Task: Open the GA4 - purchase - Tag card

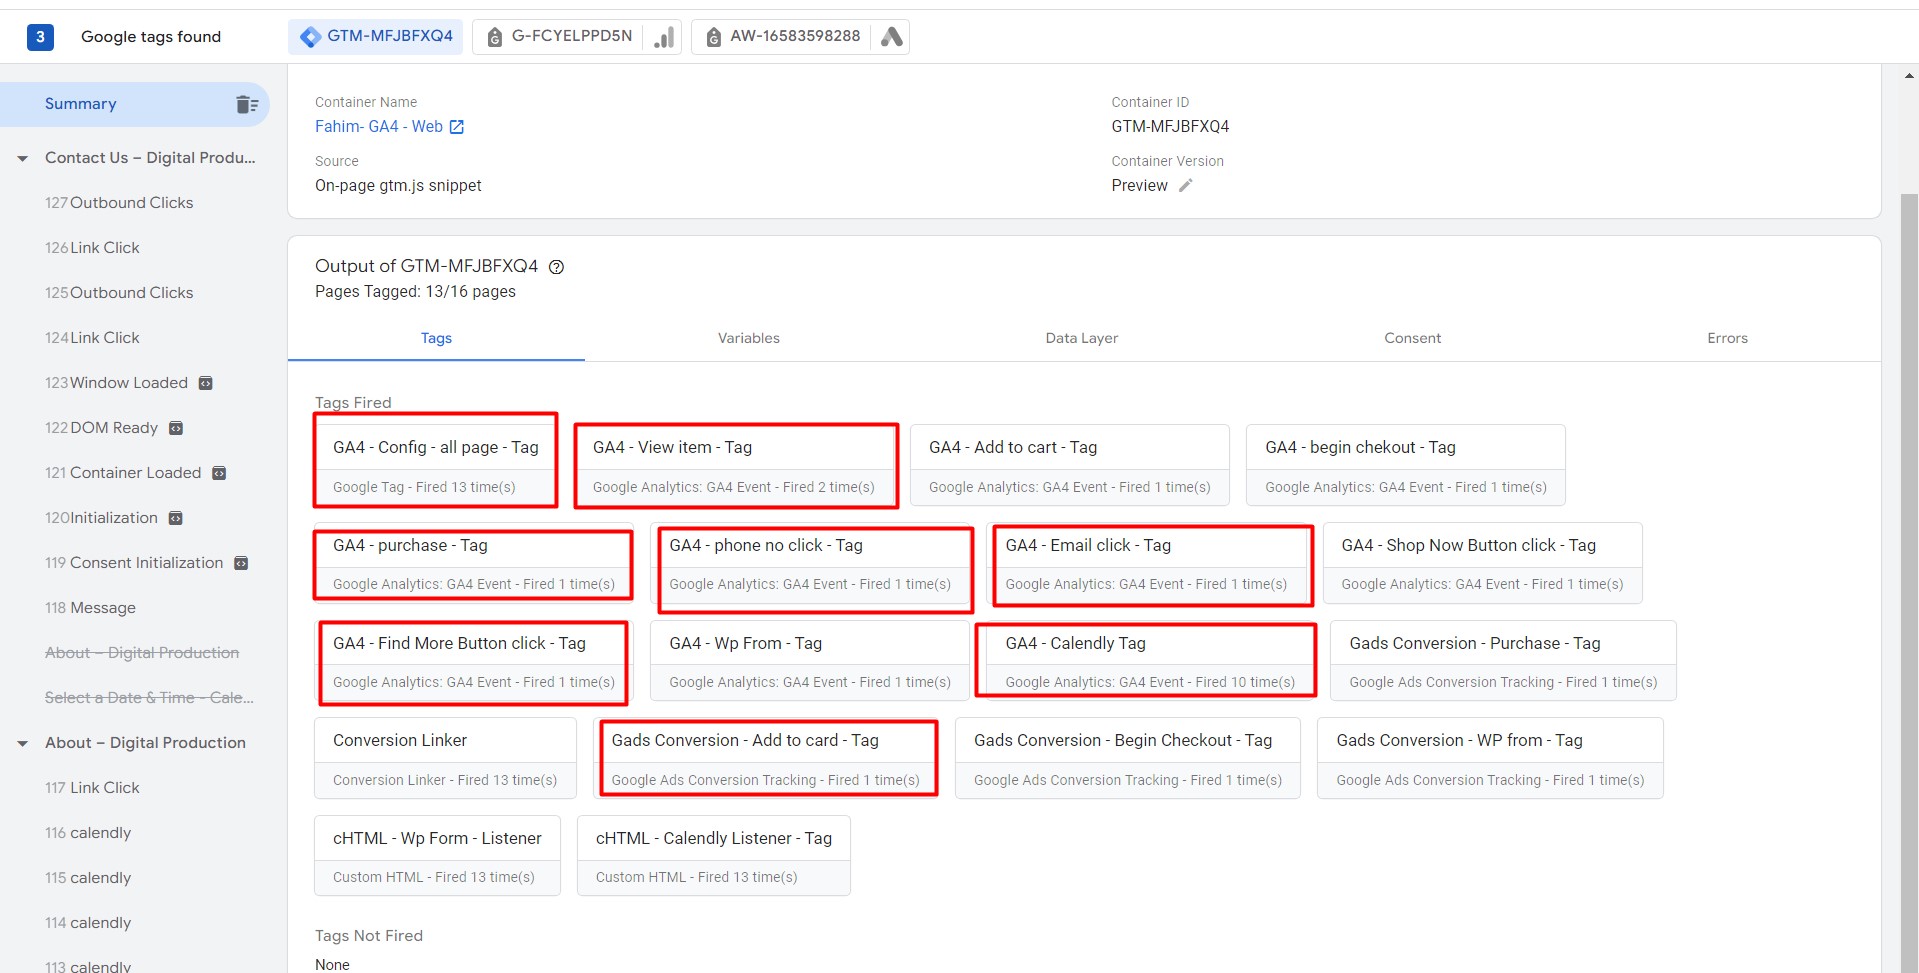Action: [474, 564]
